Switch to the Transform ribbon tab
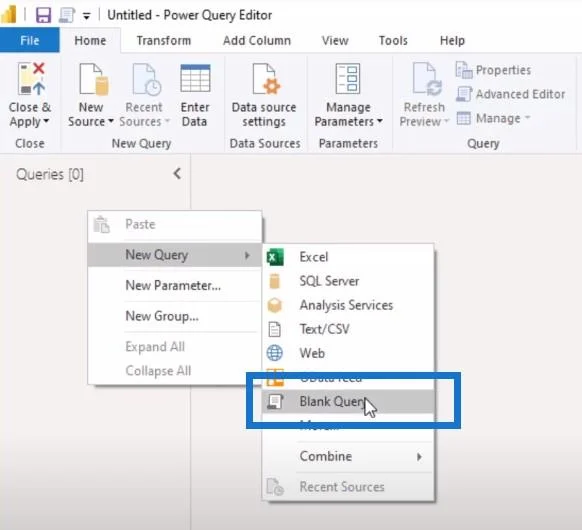 click(164, 40)
